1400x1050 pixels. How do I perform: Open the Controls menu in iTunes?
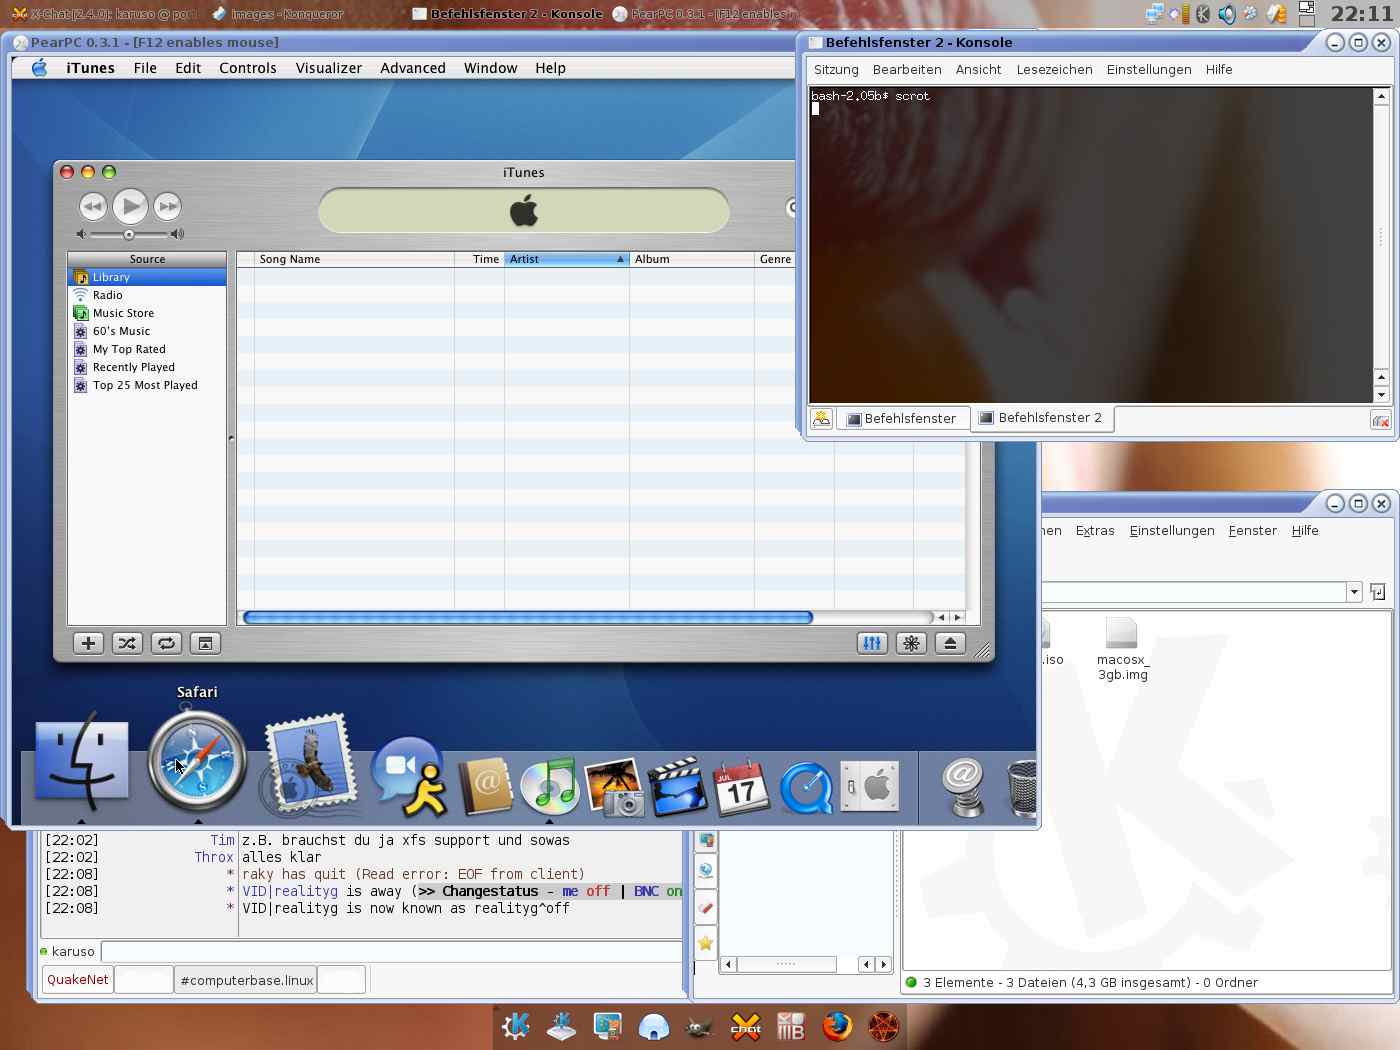point(248,68)
